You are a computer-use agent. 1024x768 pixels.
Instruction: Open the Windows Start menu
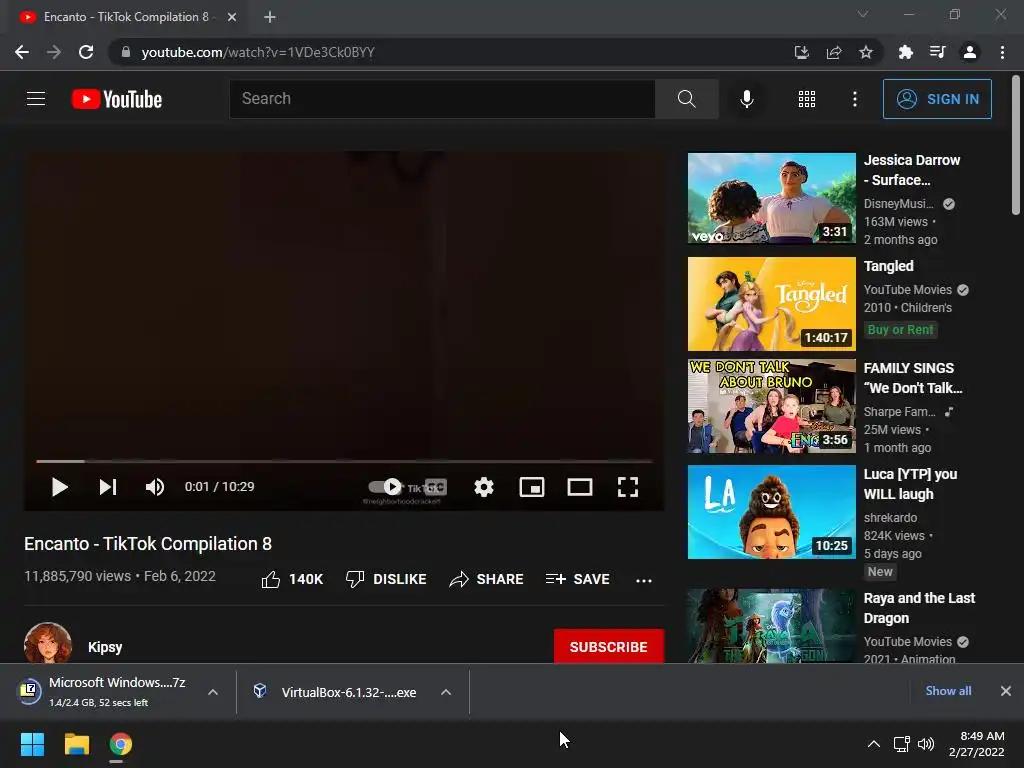32,744
